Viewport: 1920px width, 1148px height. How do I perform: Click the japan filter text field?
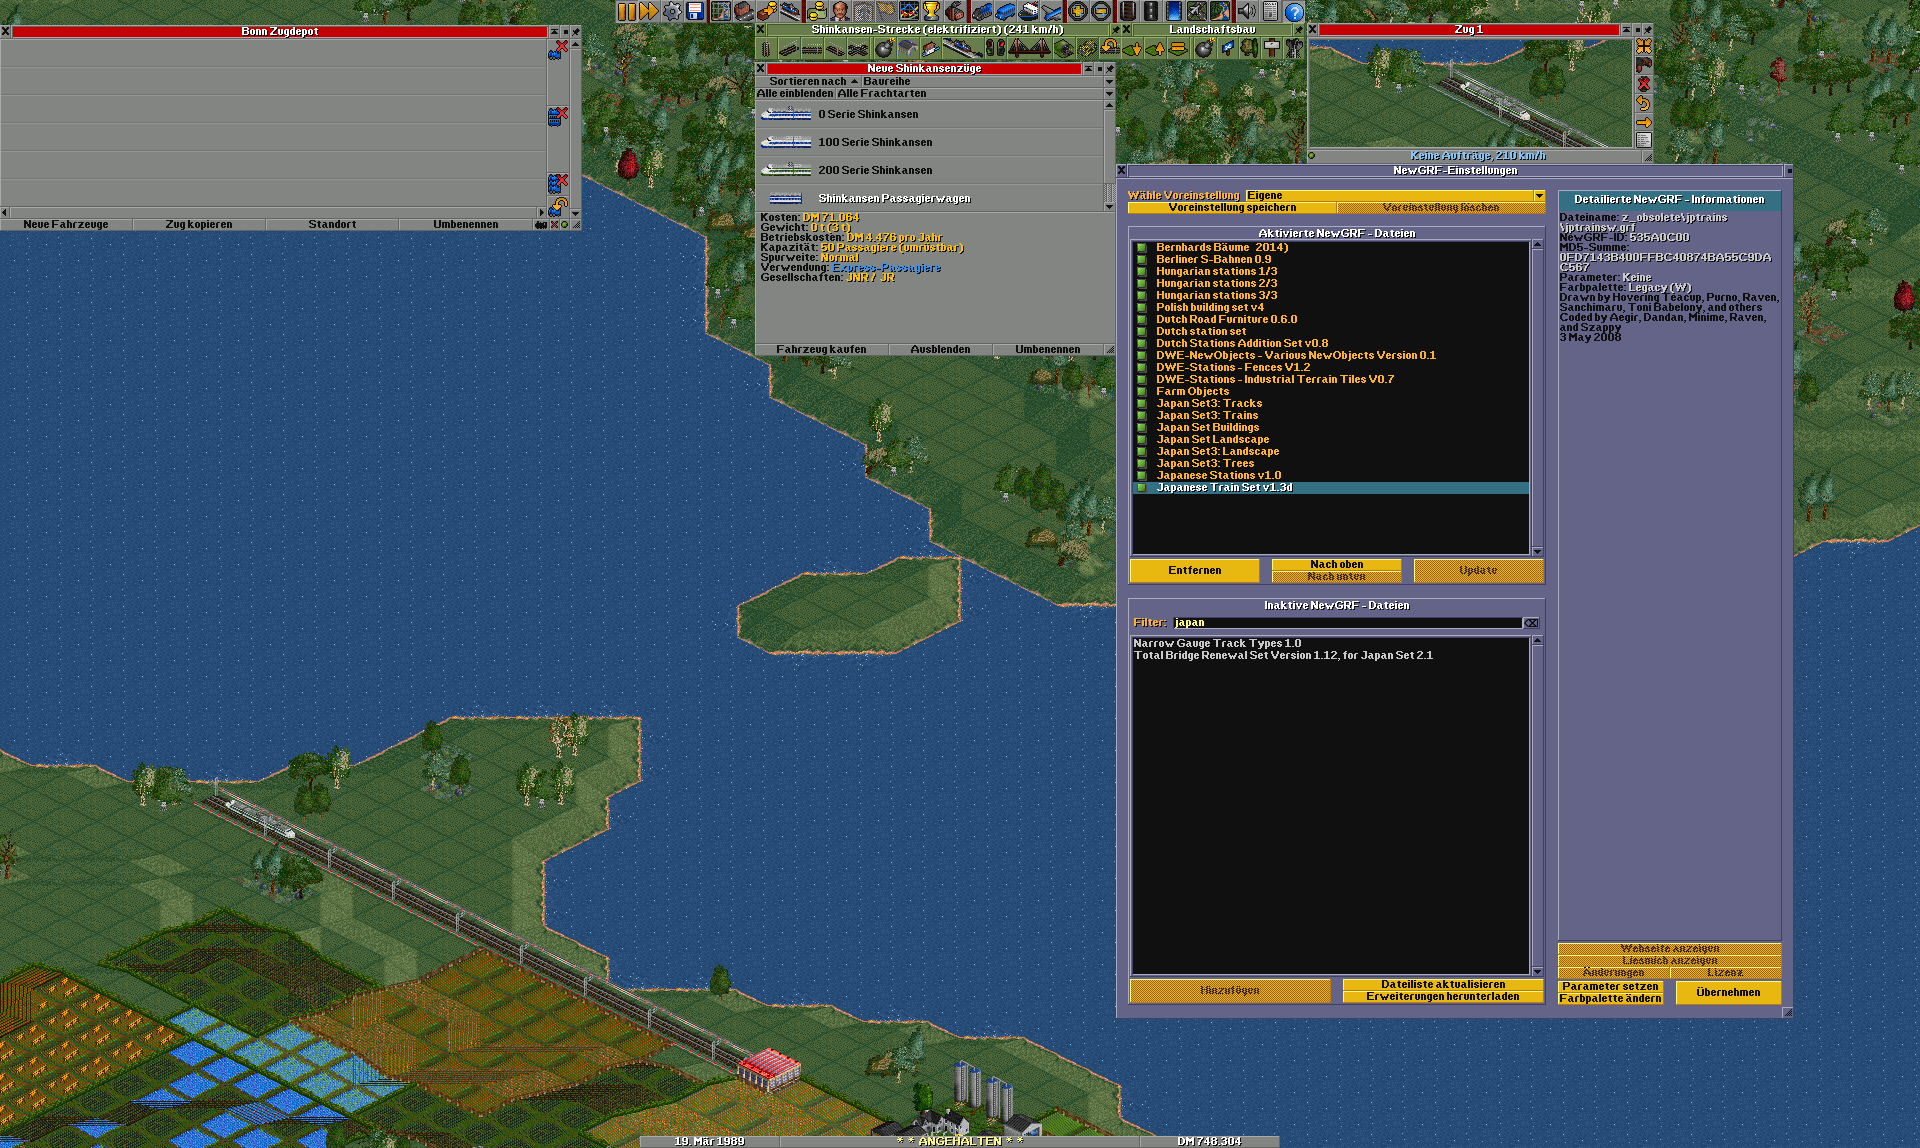pos(1345,623)
